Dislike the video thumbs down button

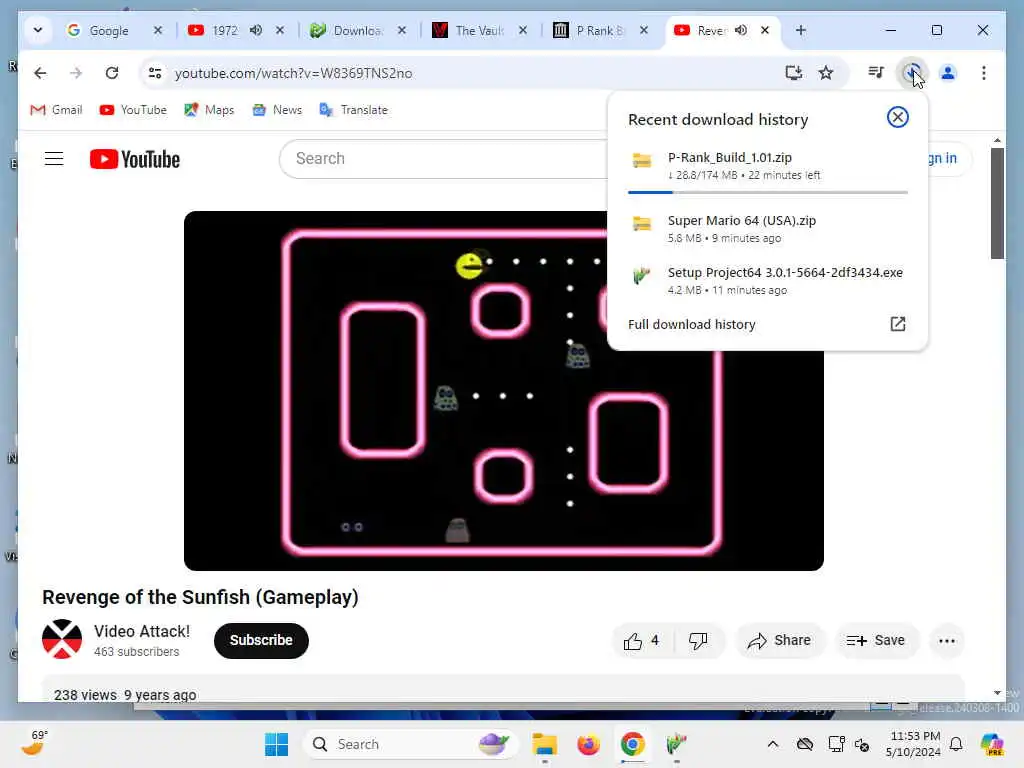698,641
